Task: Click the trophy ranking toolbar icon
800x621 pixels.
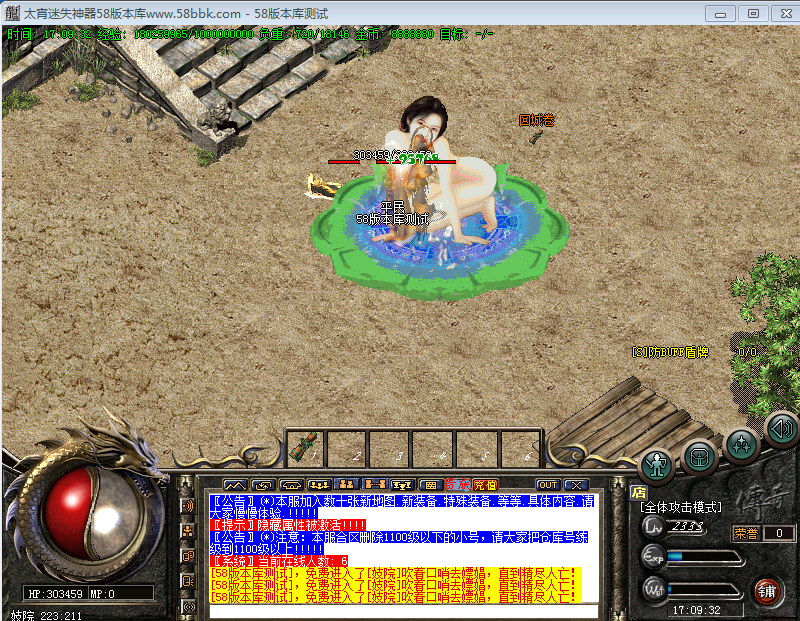Action: (402, 485)
